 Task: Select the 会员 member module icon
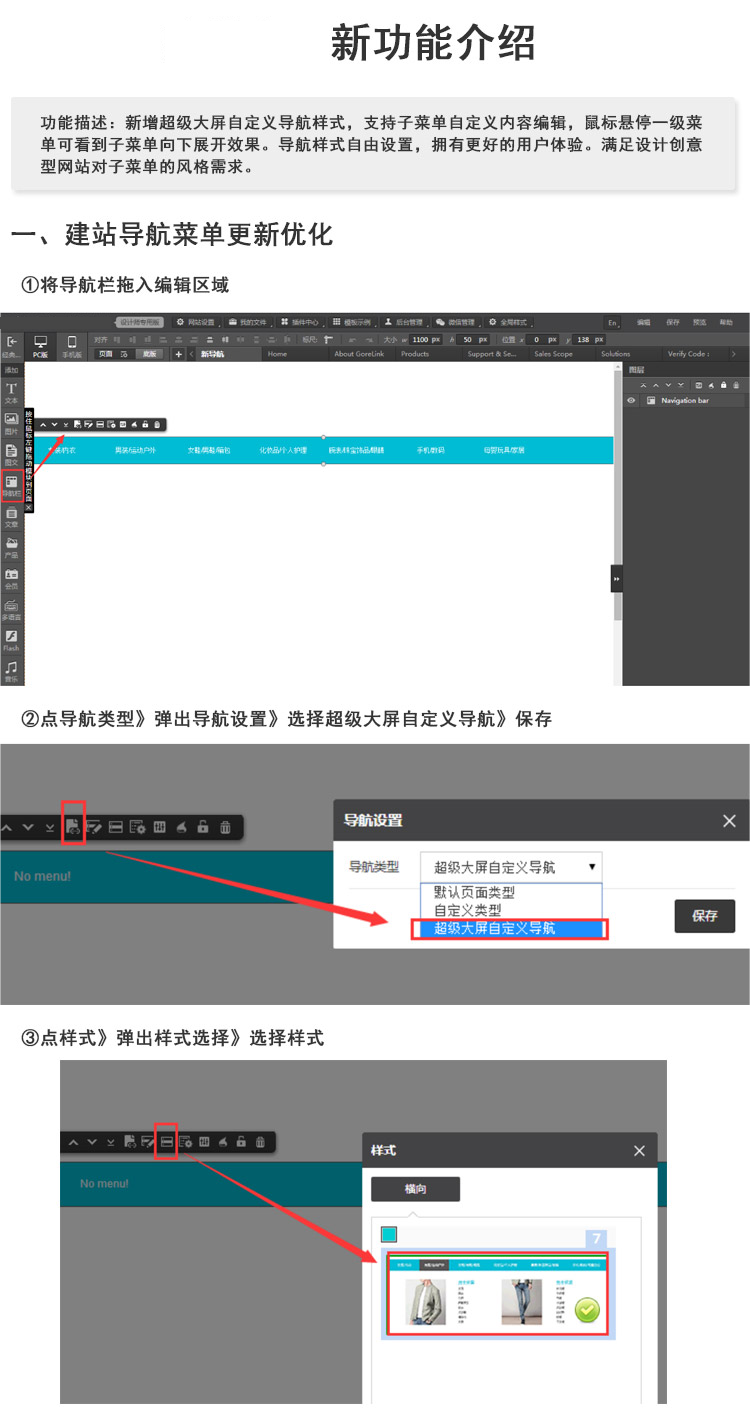11,578
